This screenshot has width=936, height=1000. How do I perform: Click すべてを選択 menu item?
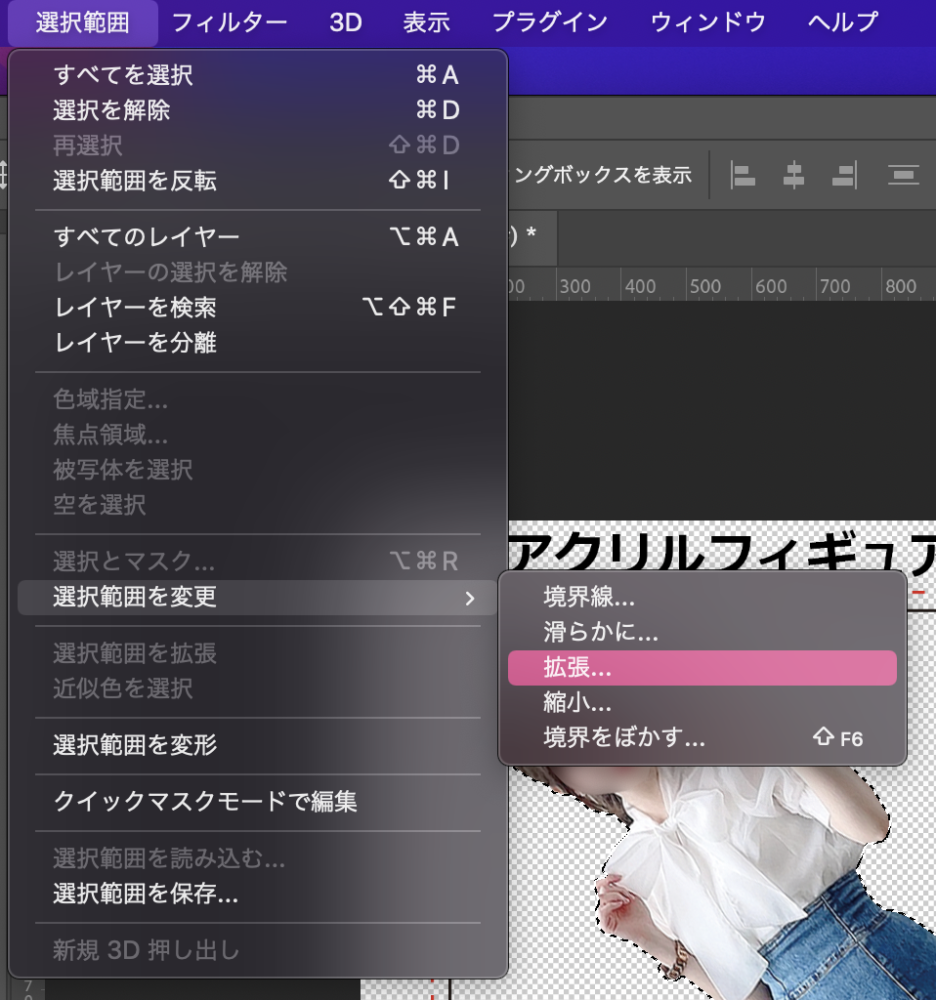[124, 74]
